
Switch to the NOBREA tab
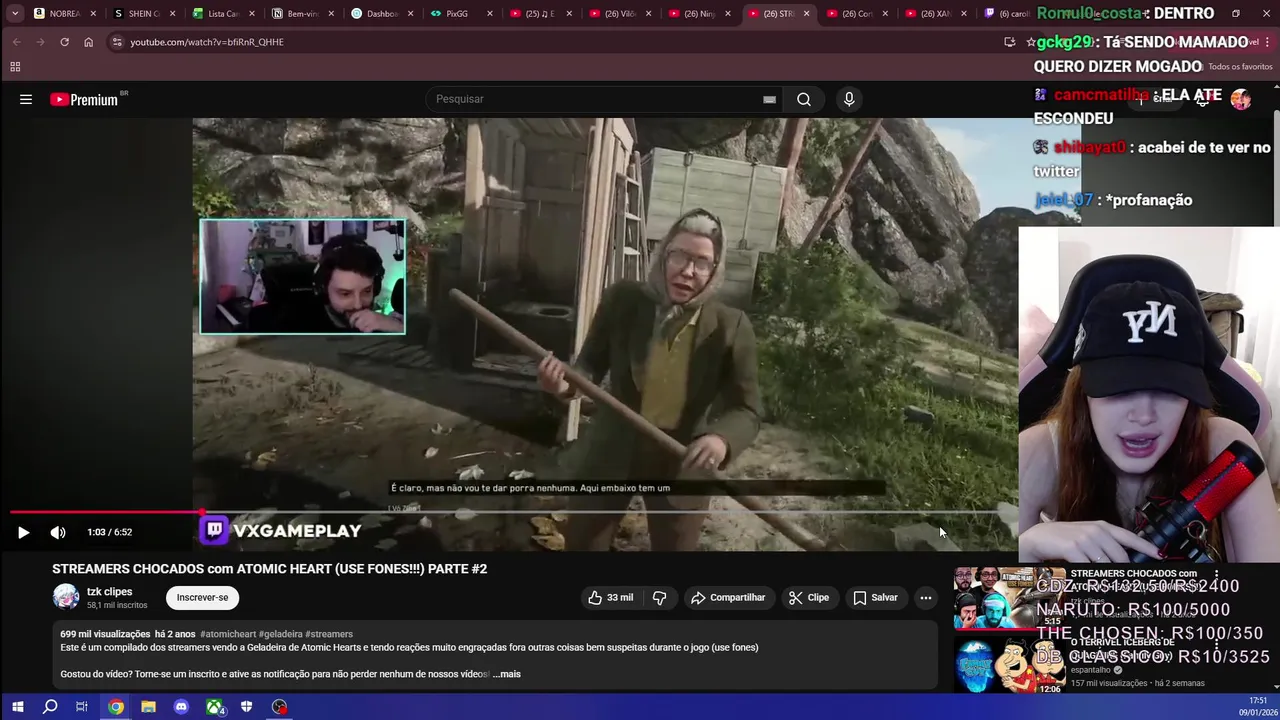[65, 14]
